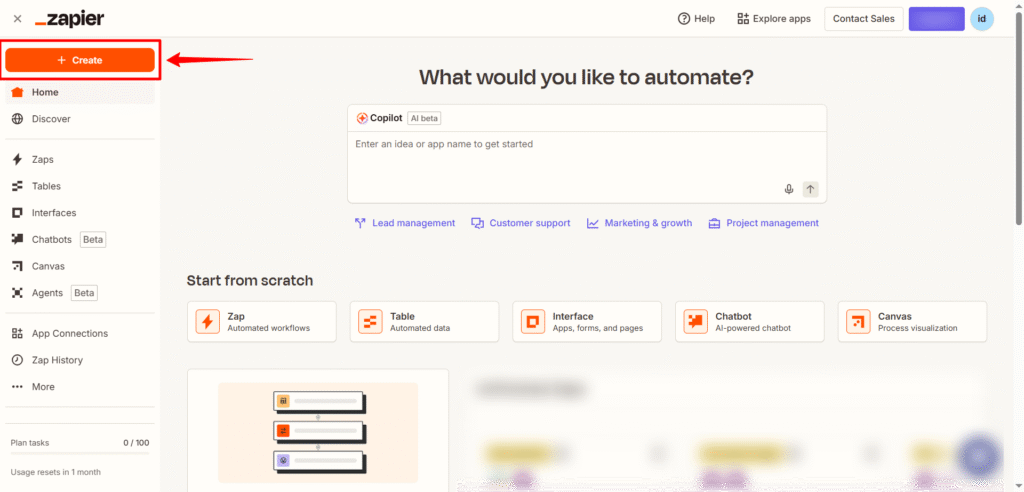Image resolution: width=1024 pixels, height=492 pixels.
Task: Click the Chatbots icon in sidebar
Action: [x=18, y=240]
